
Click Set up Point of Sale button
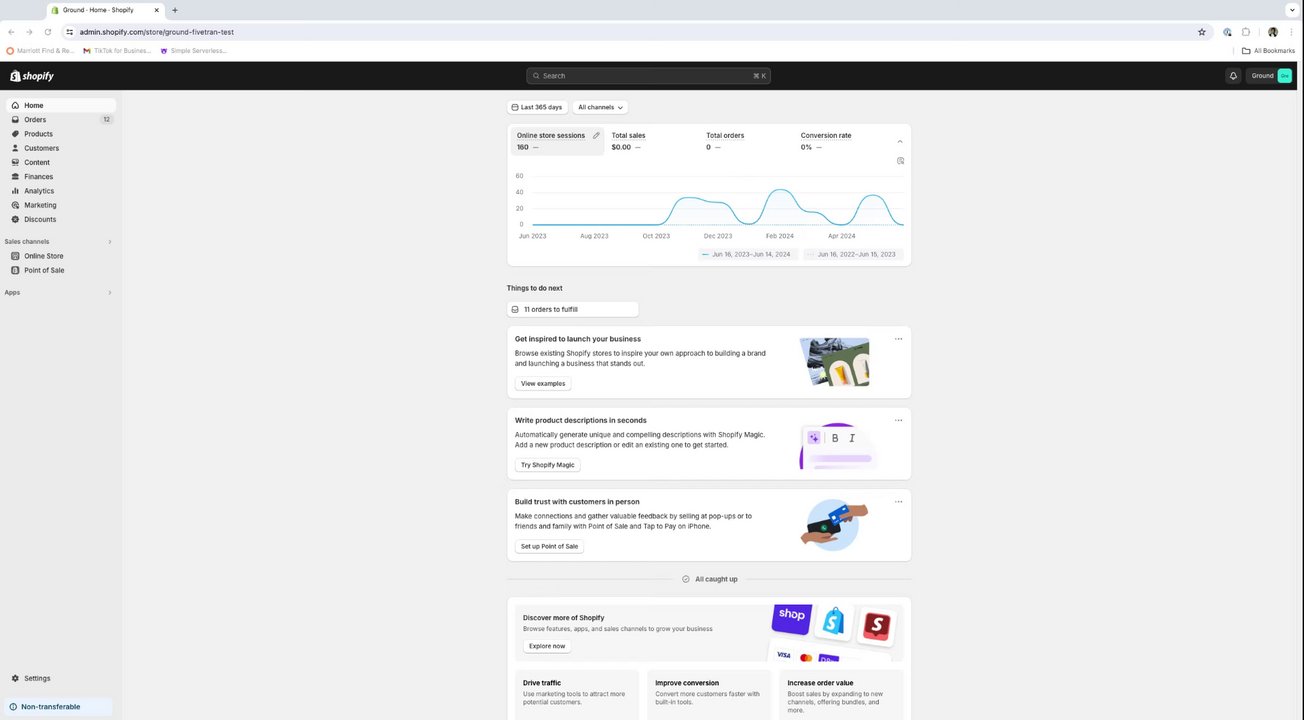coord(549,546)
